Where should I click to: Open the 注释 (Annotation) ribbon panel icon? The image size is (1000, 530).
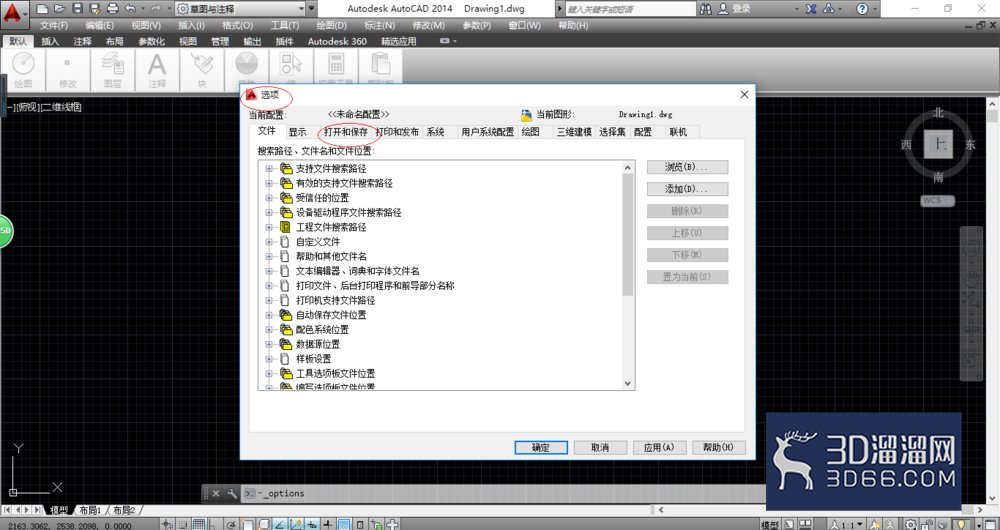pyautogui.click(x=157, y=65)
